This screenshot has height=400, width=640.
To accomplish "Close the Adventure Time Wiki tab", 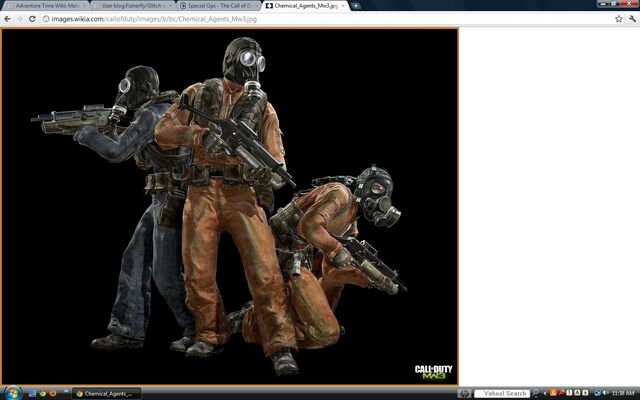I will pos(84,6).
